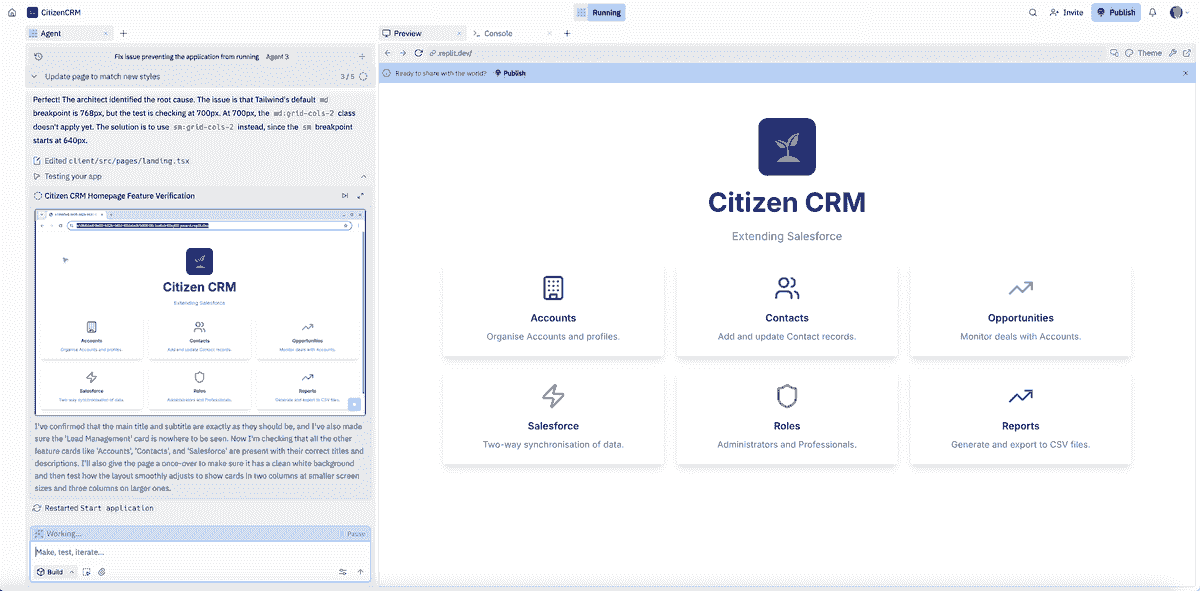
Task: Switch to the Console tab
Action: click(x=492, y=33)
